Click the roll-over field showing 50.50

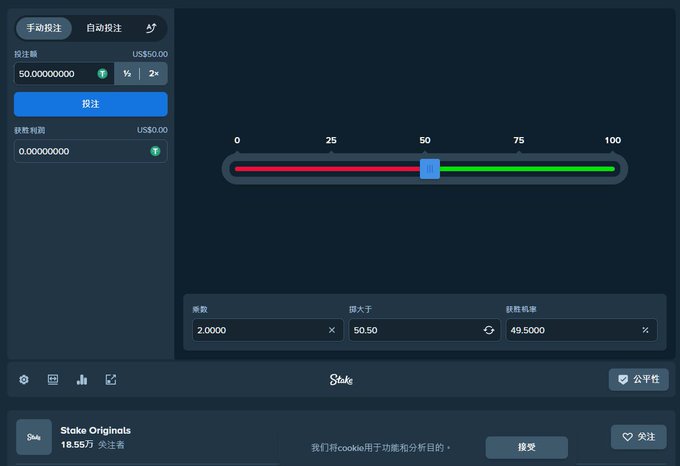pos(425,330)
